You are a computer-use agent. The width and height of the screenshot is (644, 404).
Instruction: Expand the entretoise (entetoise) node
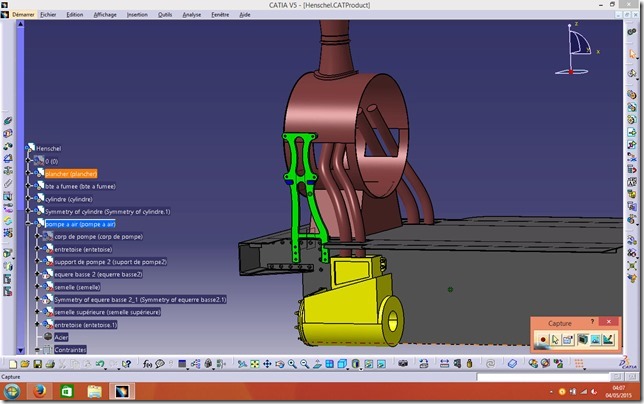[x=37, y=249]
